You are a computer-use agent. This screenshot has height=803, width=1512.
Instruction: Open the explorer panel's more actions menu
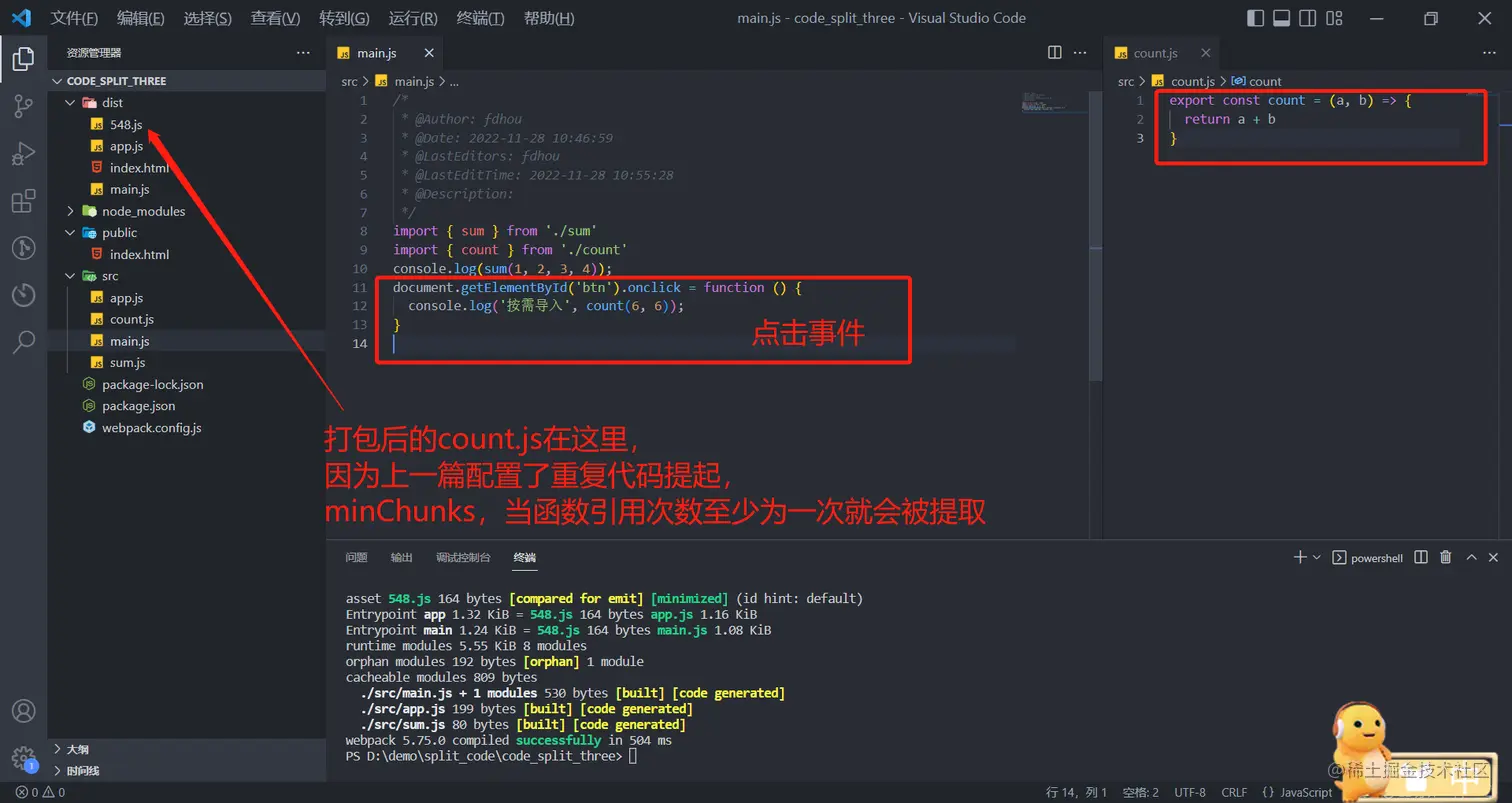(303, 52)
